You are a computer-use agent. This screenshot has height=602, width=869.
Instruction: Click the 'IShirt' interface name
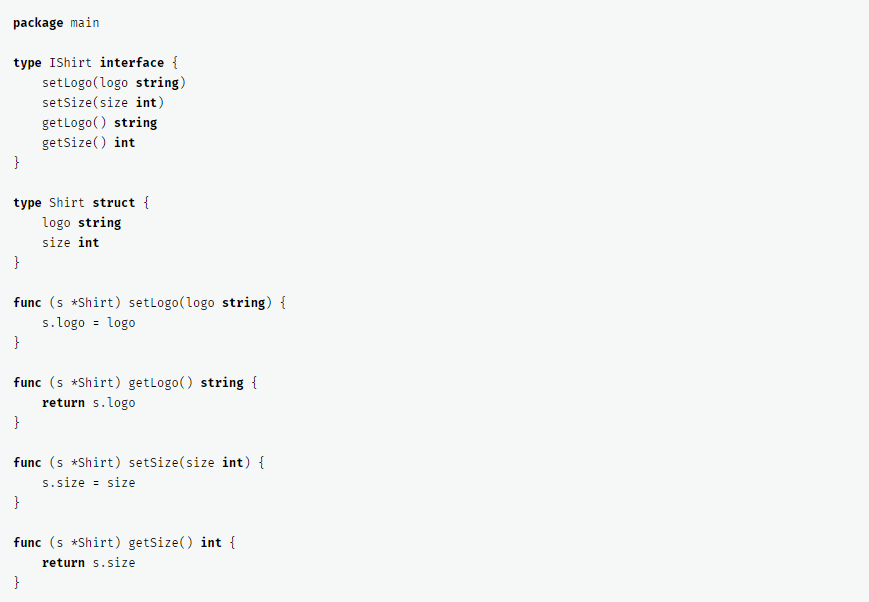click(70, 62)
